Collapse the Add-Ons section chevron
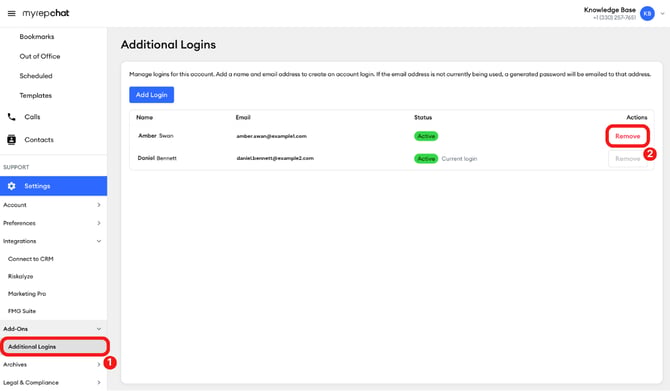This screenshot has width=670, height=391. pyautogui.click(x=99, y=329)
